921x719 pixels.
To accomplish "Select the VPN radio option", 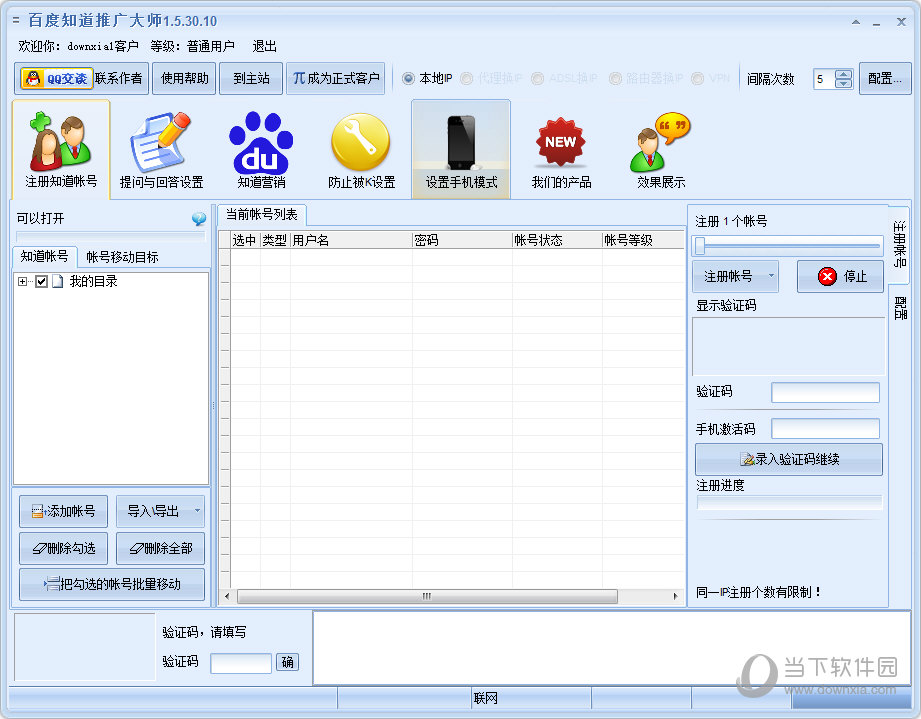I will [710, 78].
